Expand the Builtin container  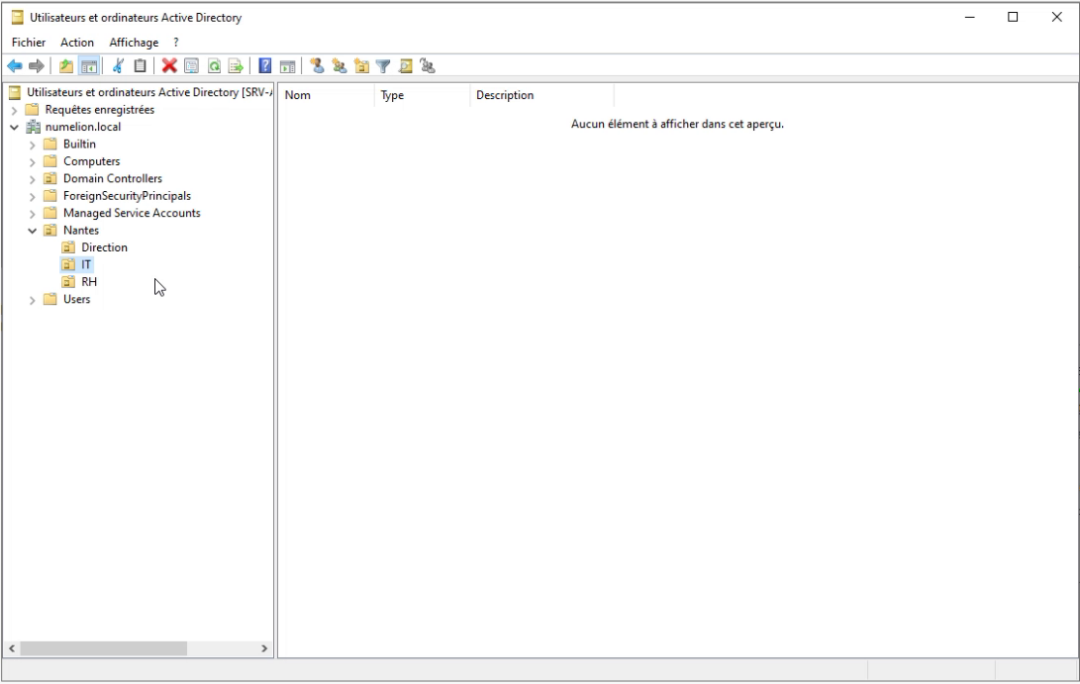coord(32,144)
